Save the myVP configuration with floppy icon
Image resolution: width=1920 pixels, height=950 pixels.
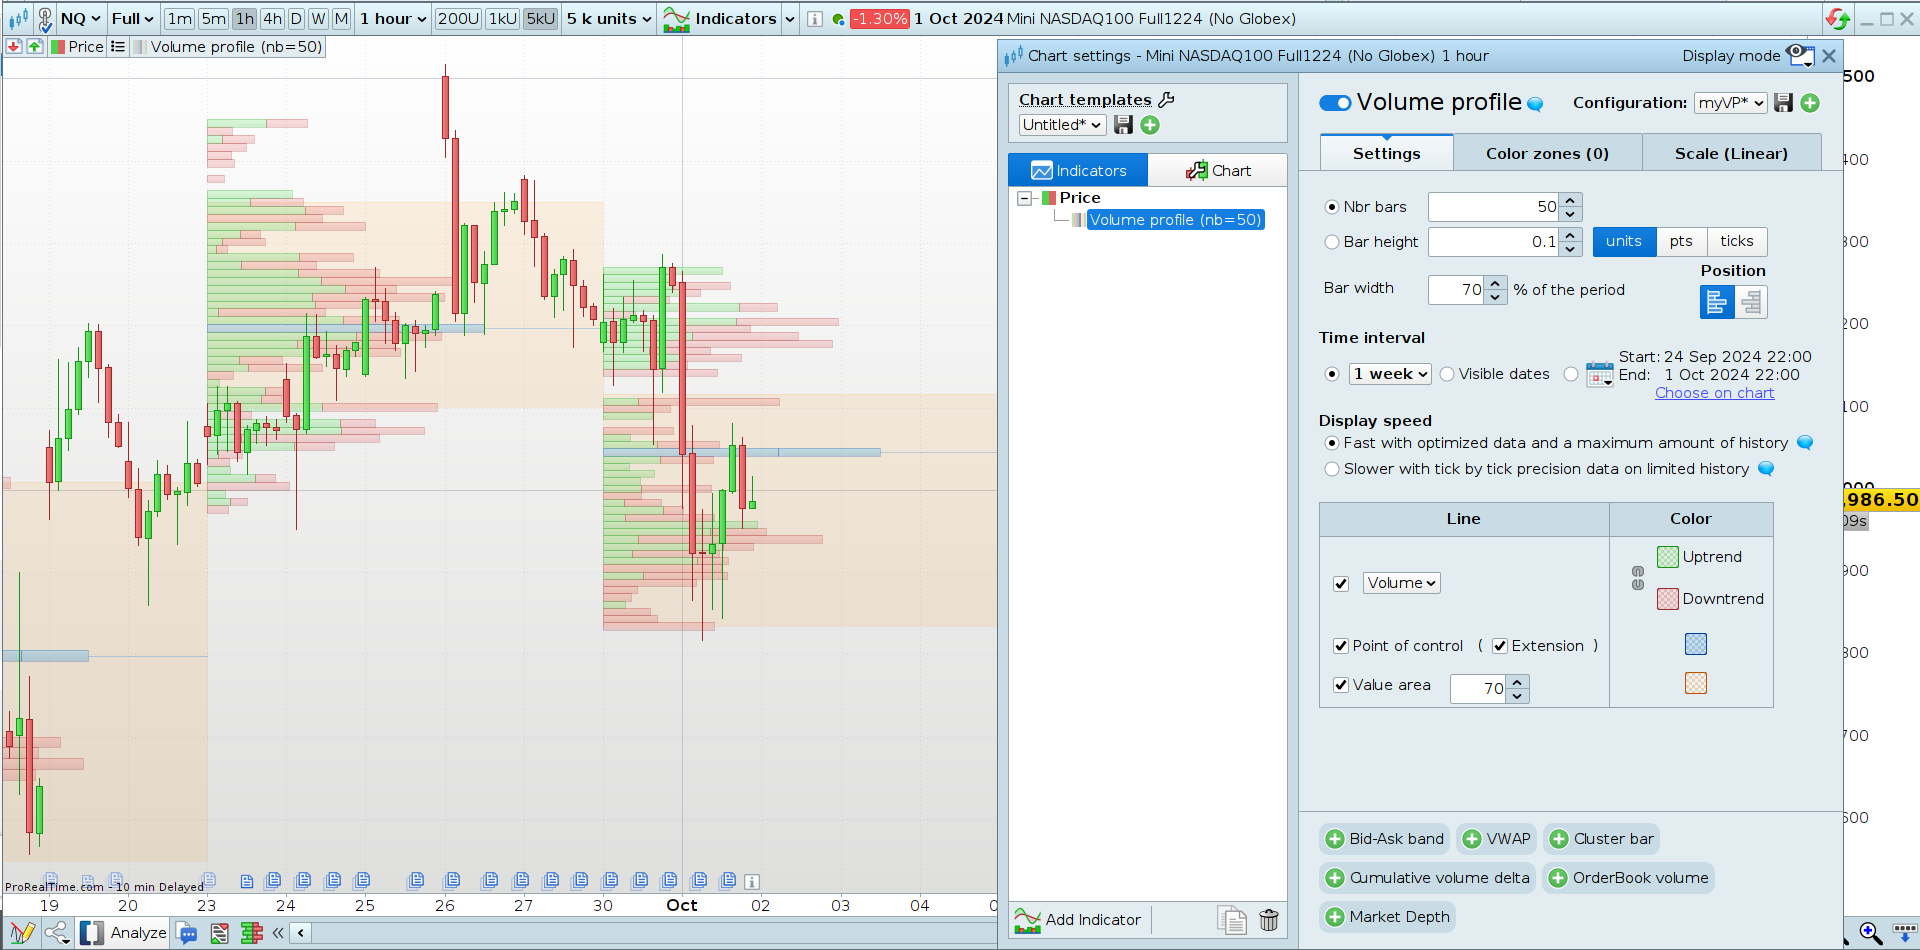[1783, 103]
